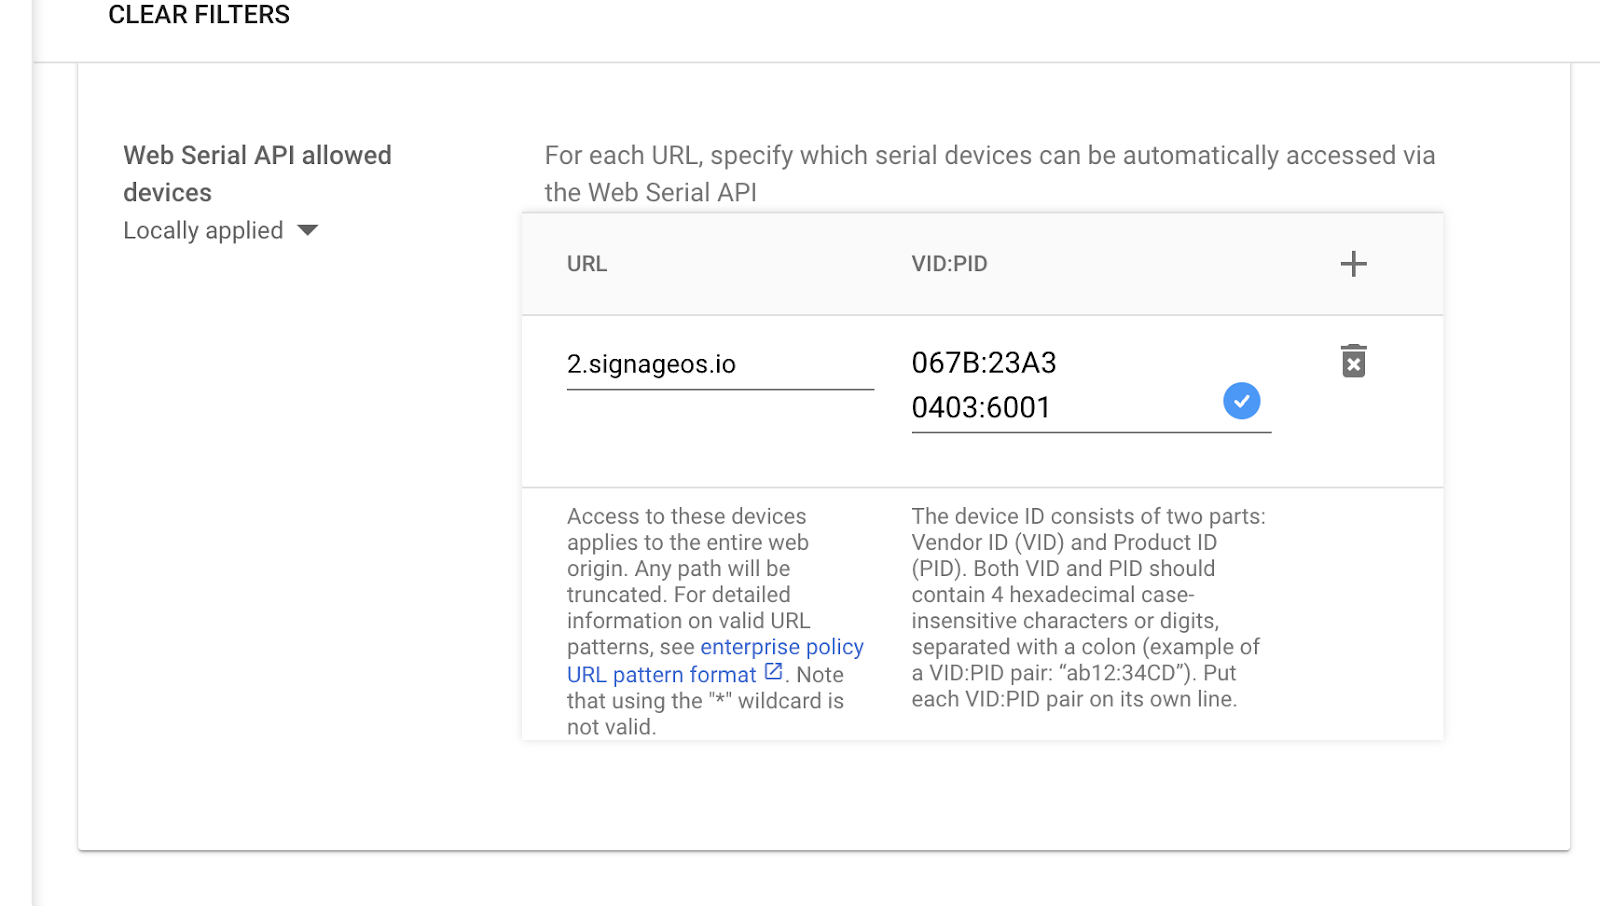Click the 'ab12:34CD' example text

pyautogui.click(x=1118, y=673)
